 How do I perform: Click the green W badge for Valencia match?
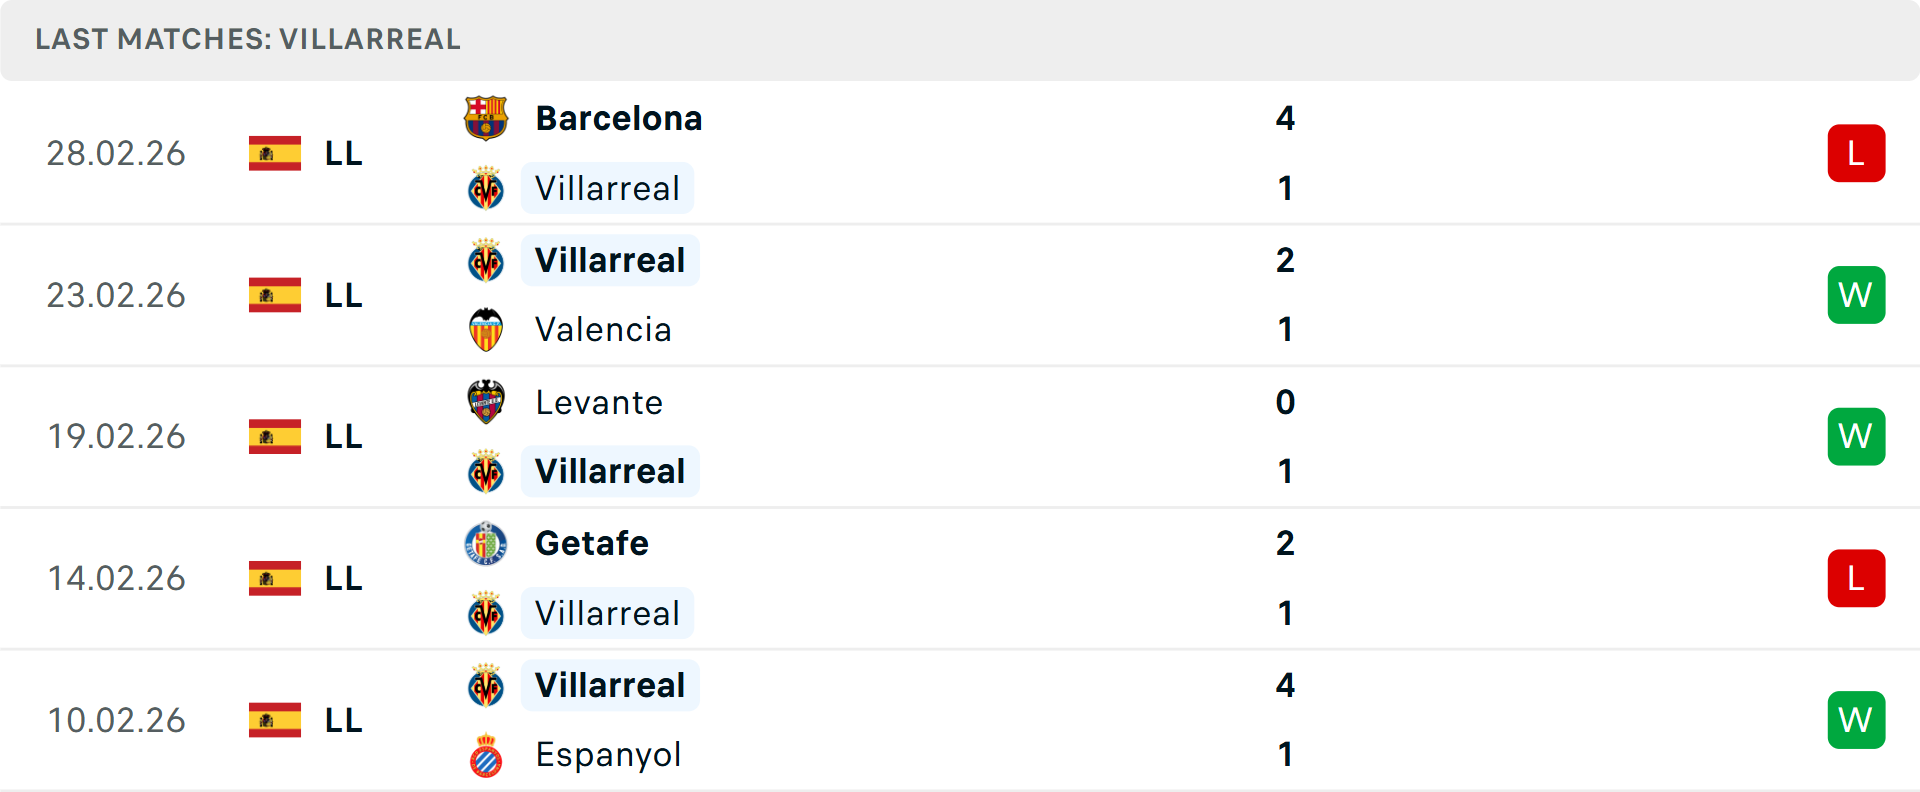pos(1856,295)
